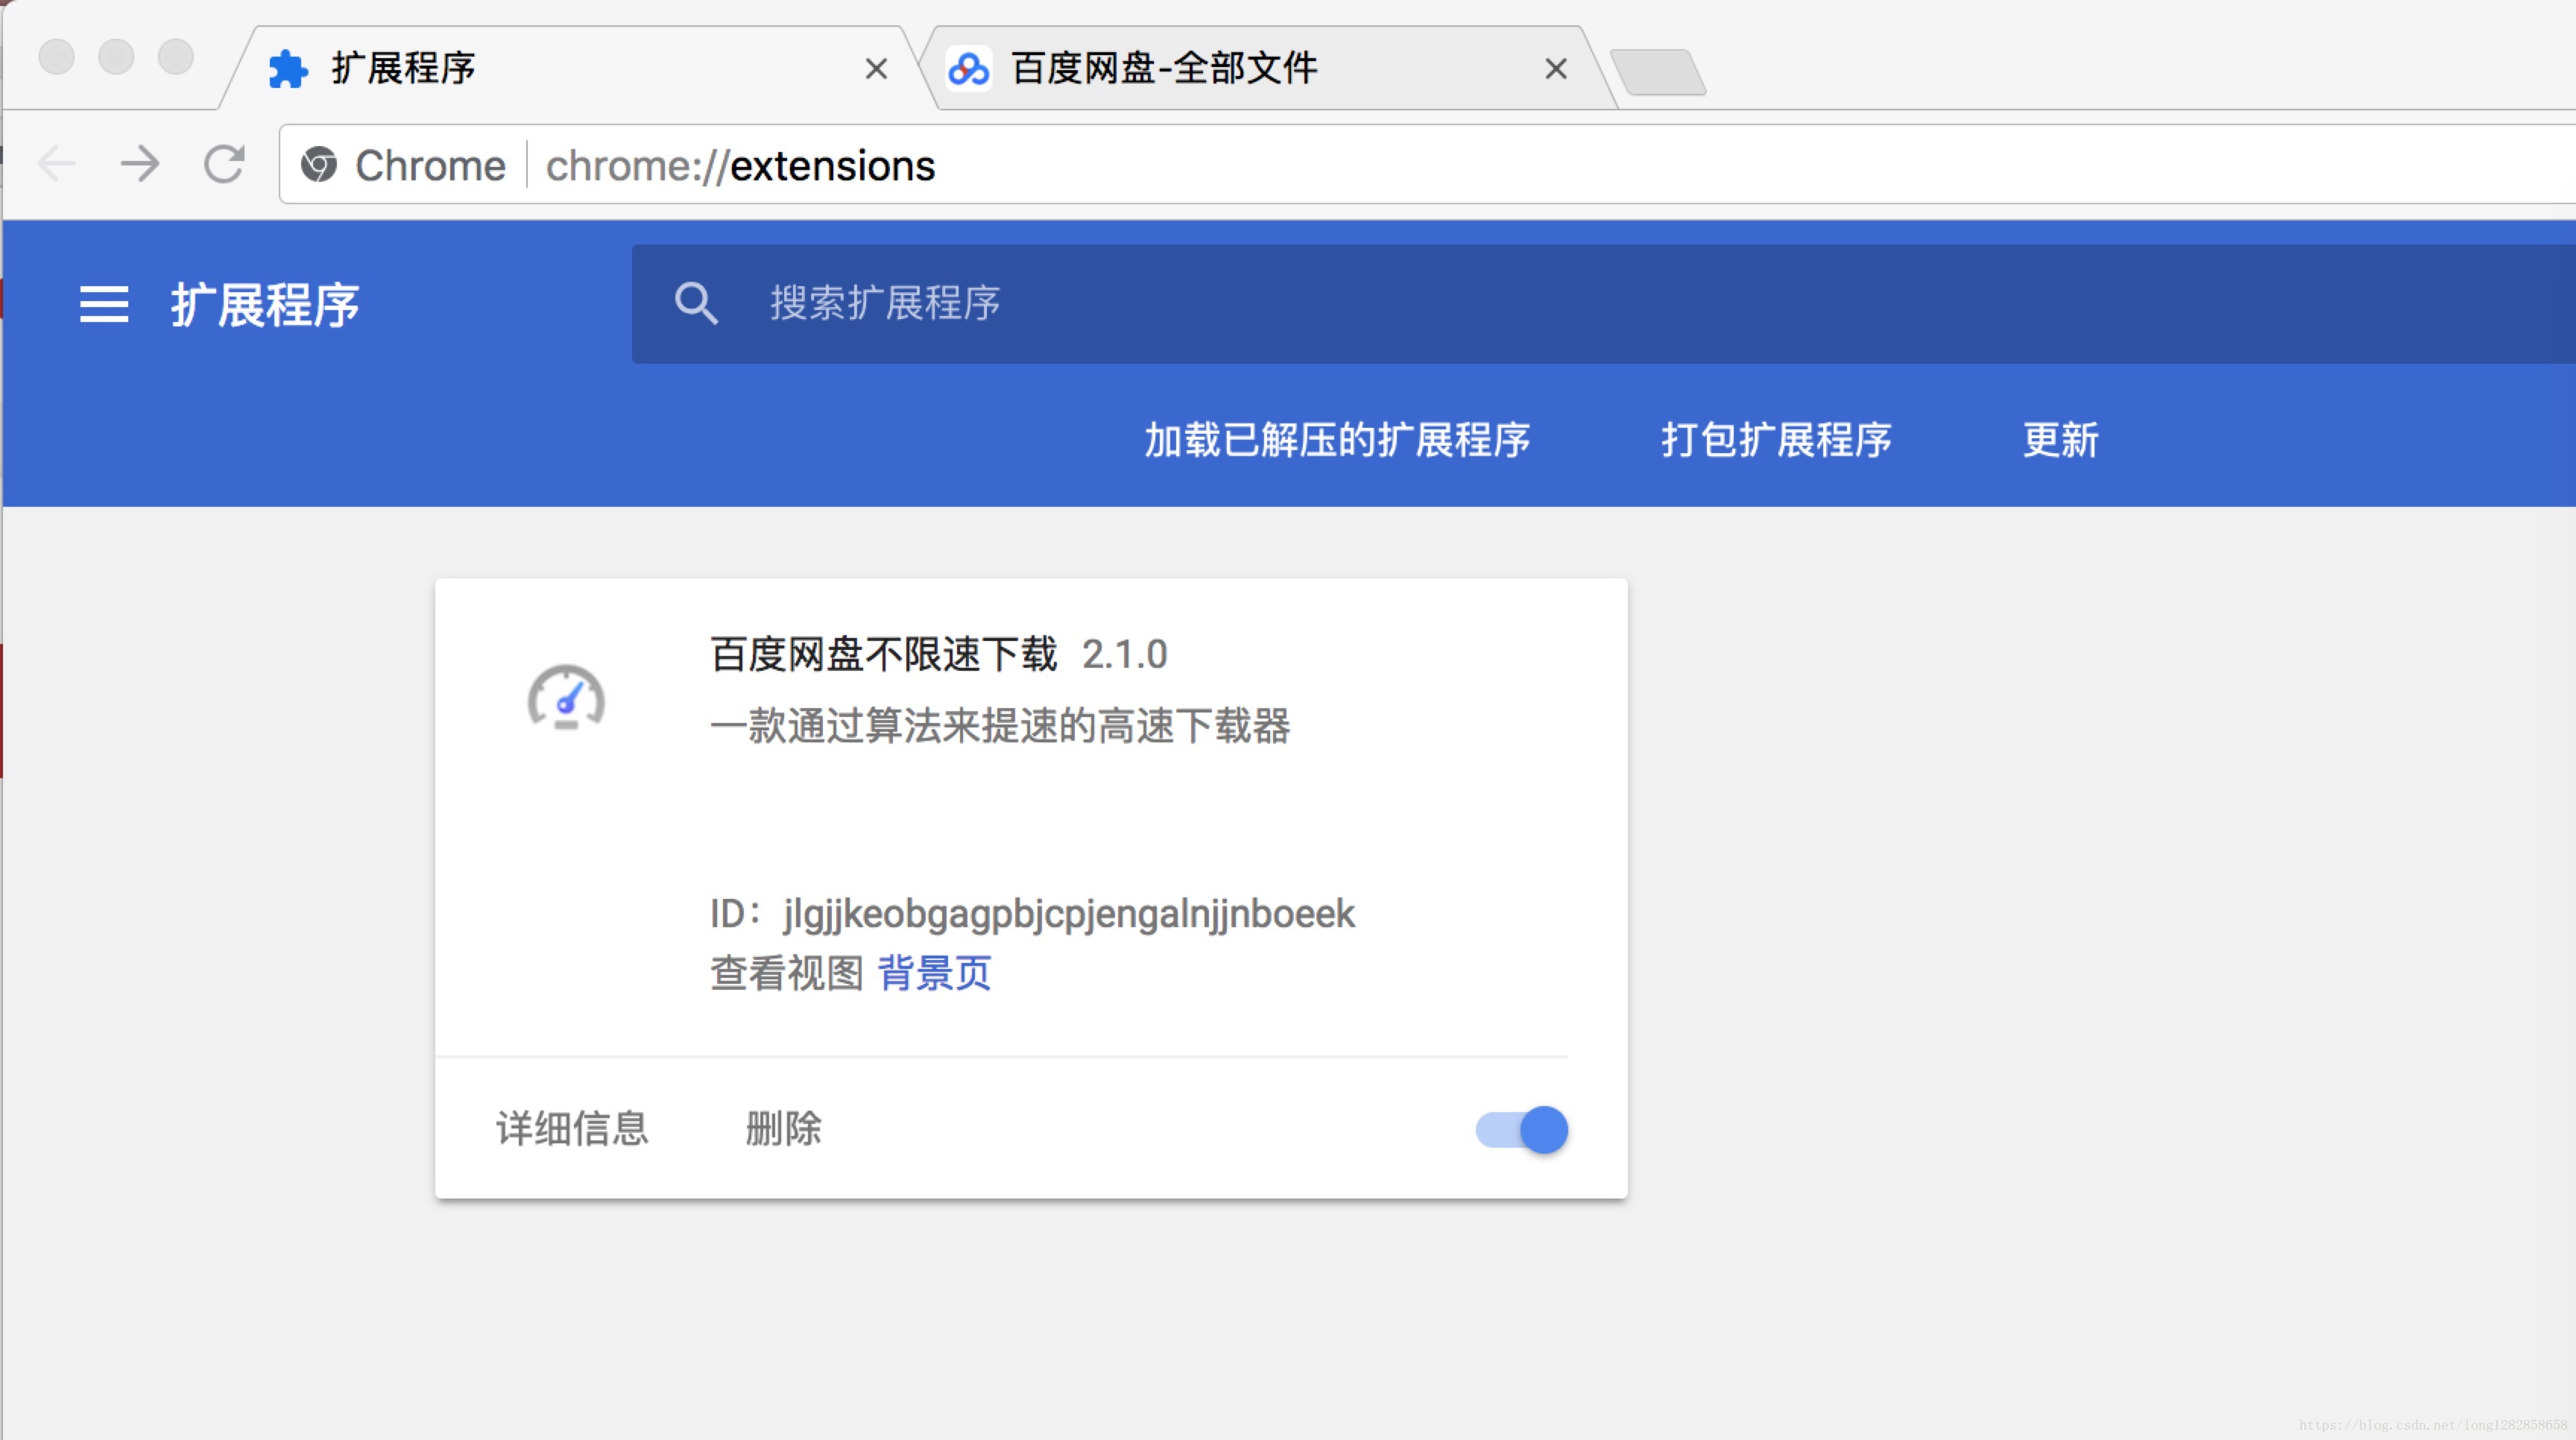
Task: Focus the 搜索扩展程序 search field
Action: click(x=1200, y=303)
